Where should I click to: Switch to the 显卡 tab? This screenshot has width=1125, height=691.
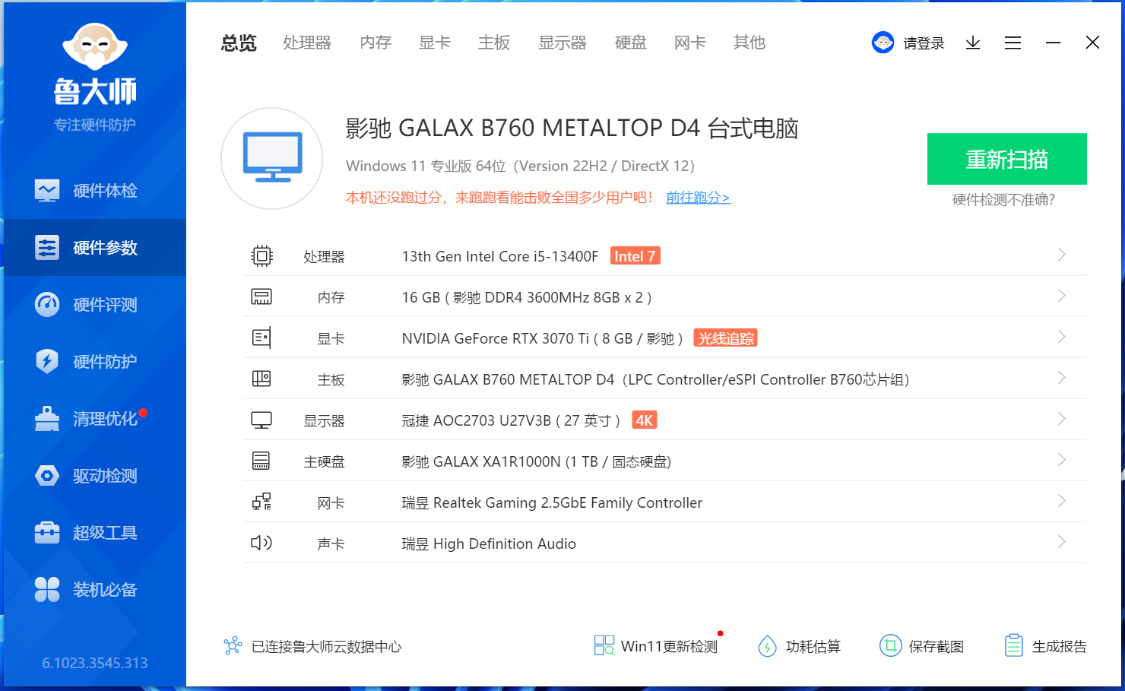point(435,43)
